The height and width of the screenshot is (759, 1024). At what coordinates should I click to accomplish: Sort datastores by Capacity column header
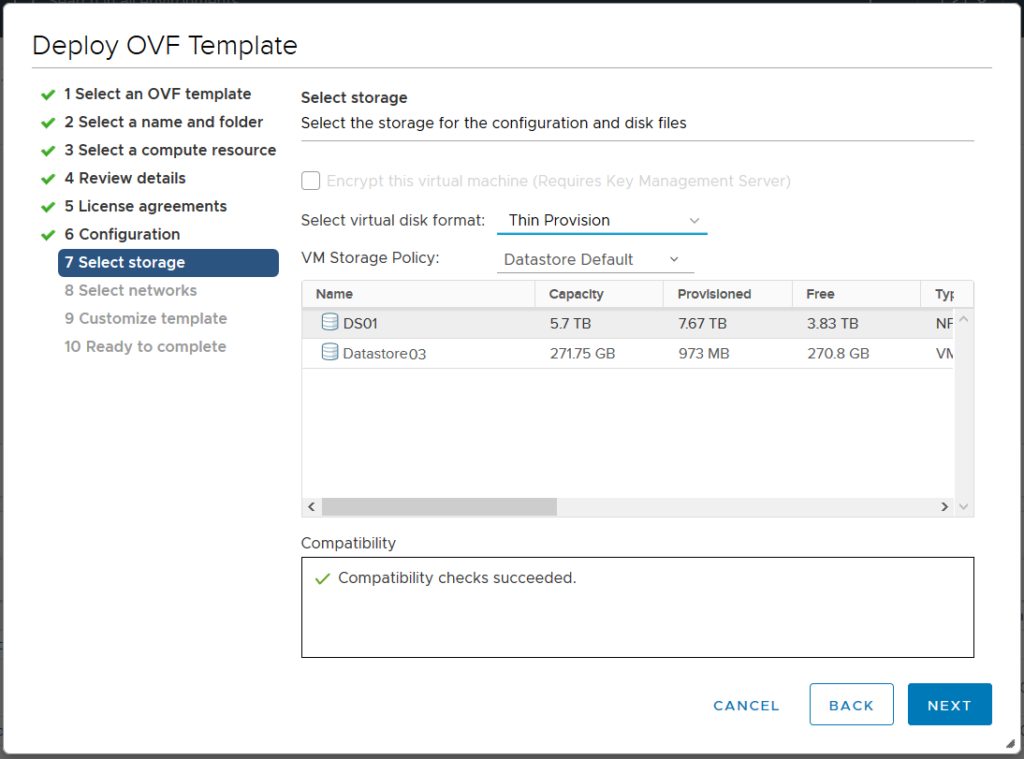[x=577, y=294]
